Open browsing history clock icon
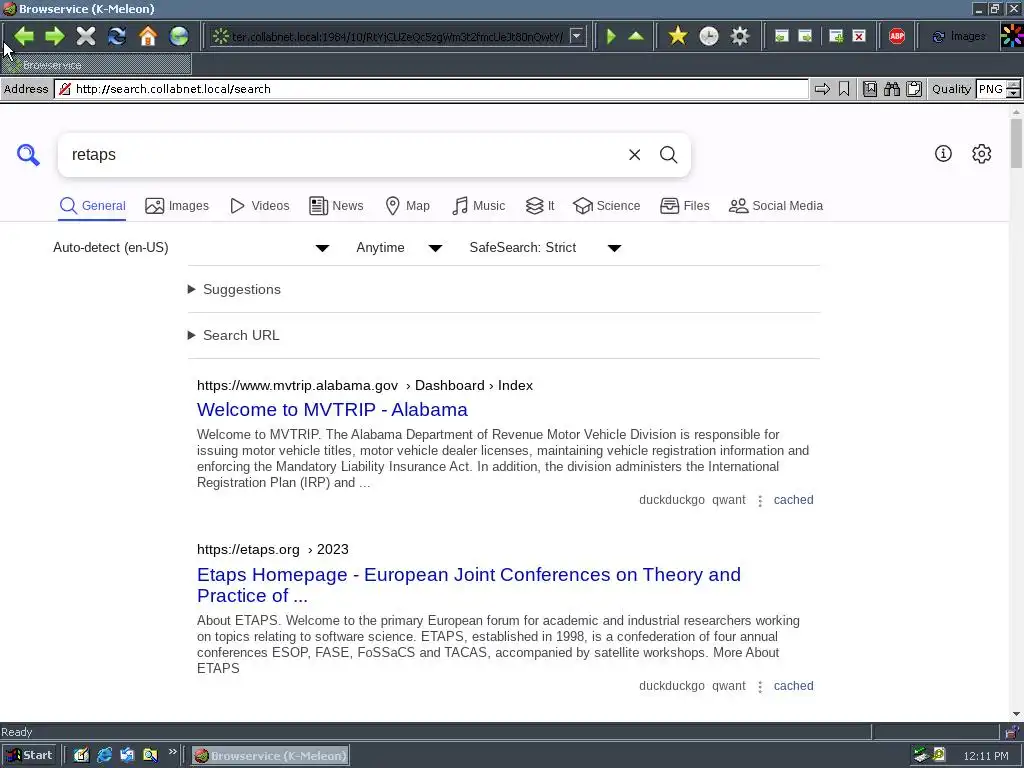1024x768 pixels. 709,36
